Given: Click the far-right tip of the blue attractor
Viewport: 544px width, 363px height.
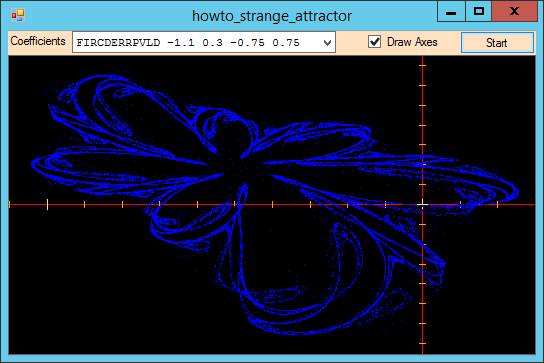Looking at the screenshot, I should coord(516,193).
